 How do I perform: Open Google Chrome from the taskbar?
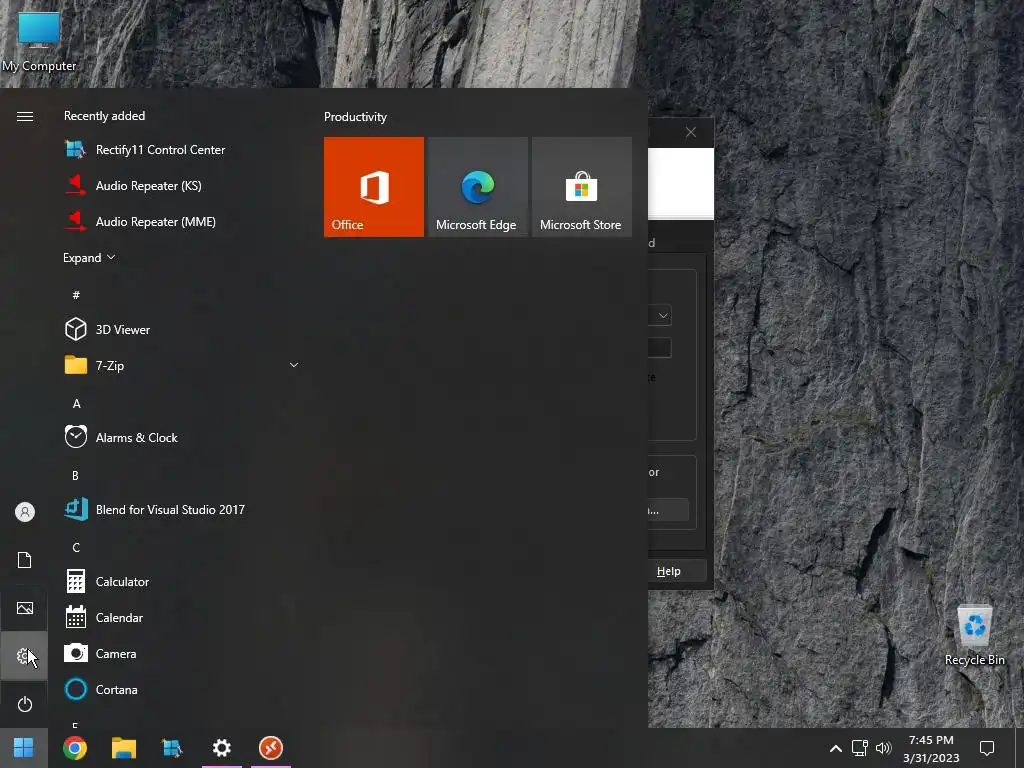tap(75, 748)
